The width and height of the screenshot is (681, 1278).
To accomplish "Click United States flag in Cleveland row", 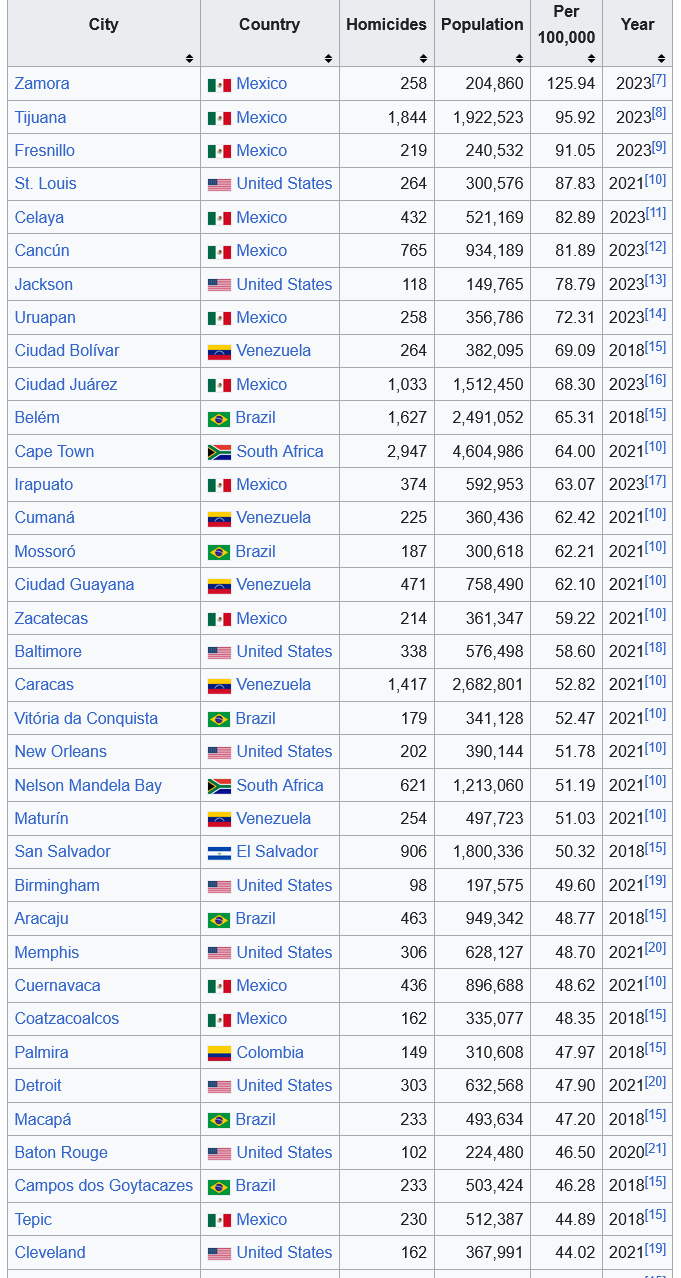I will coord(219,1253).
